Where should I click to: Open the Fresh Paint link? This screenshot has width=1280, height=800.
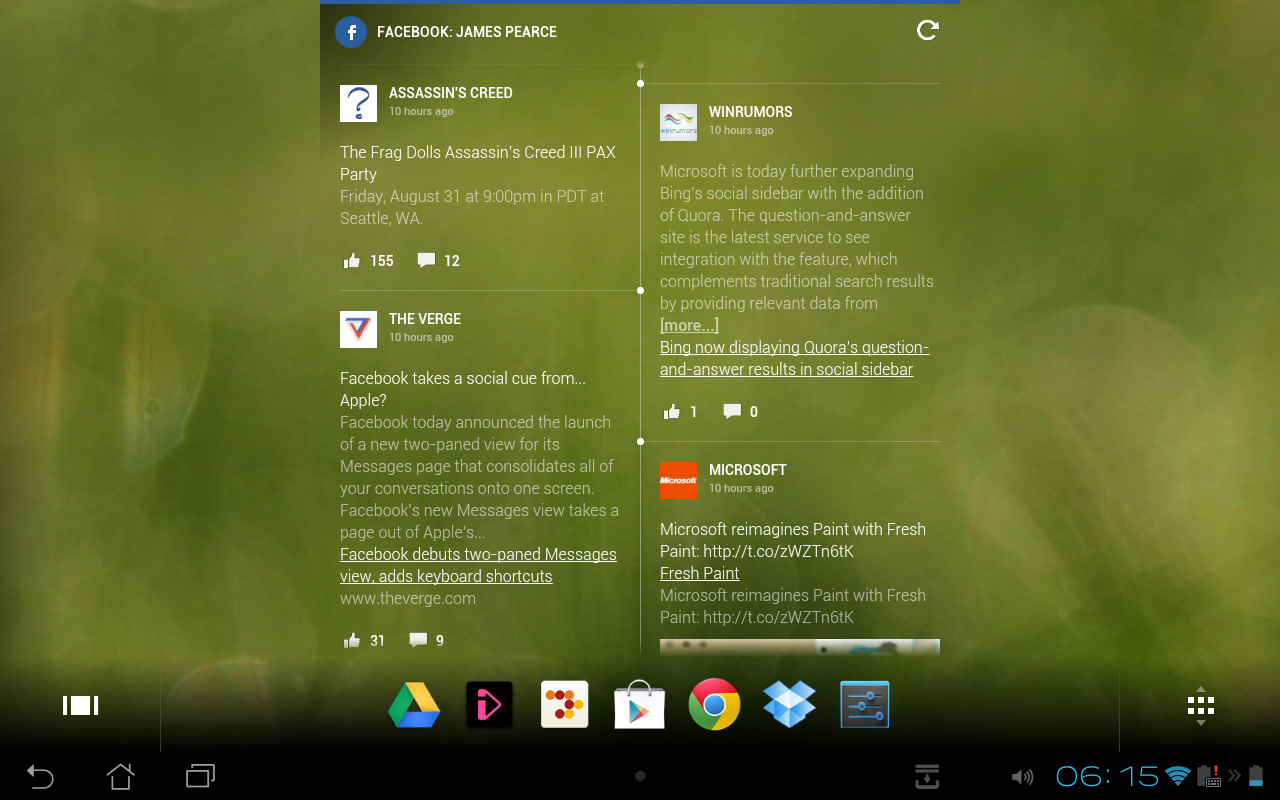(699, 573)
